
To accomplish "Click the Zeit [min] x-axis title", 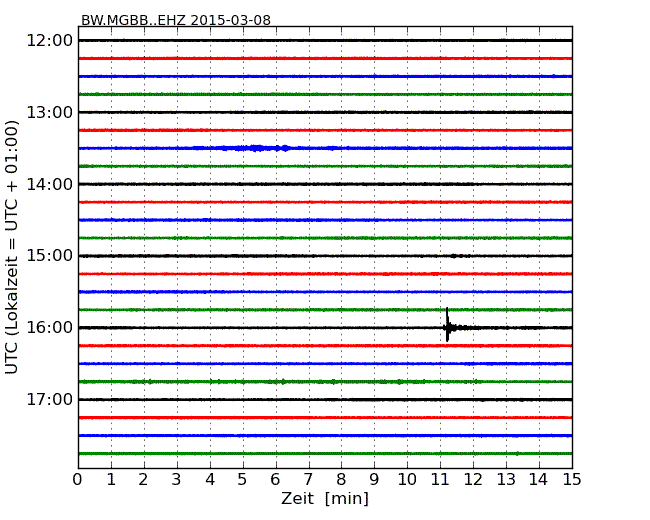I will pos(325,498).
